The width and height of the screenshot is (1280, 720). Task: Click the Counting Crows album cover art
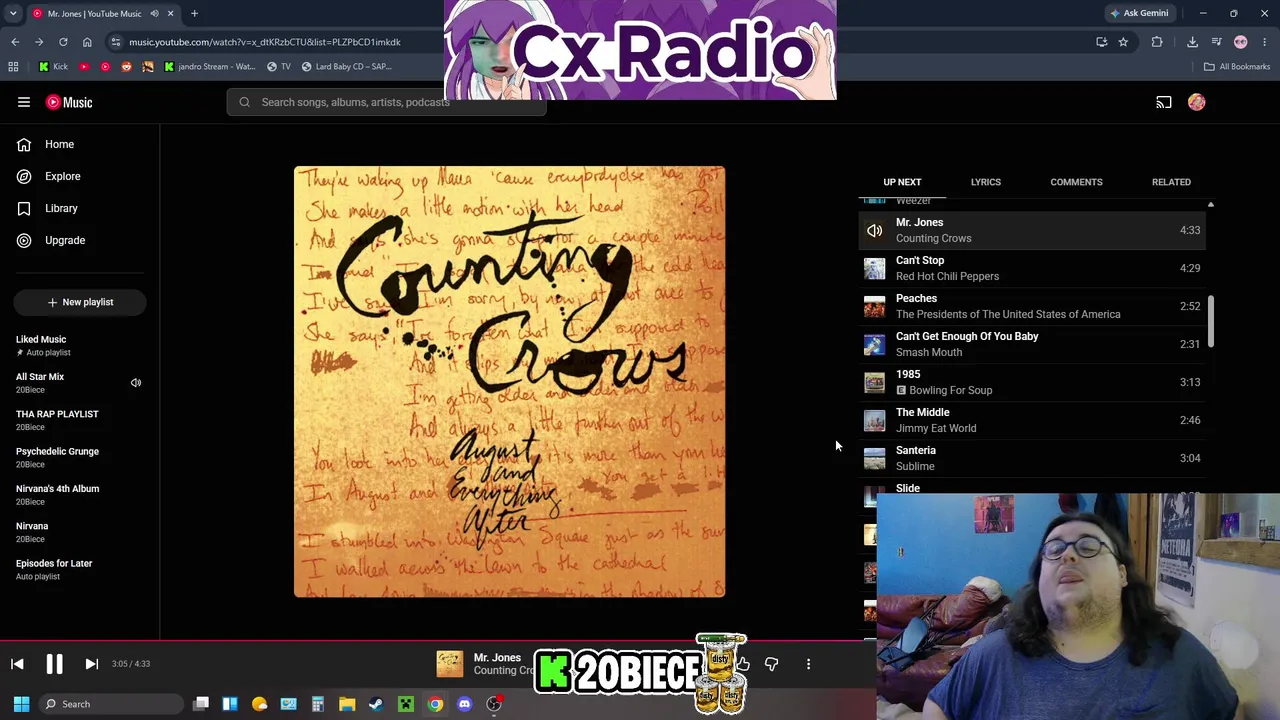pyautogui.click(x=509, y=382)
